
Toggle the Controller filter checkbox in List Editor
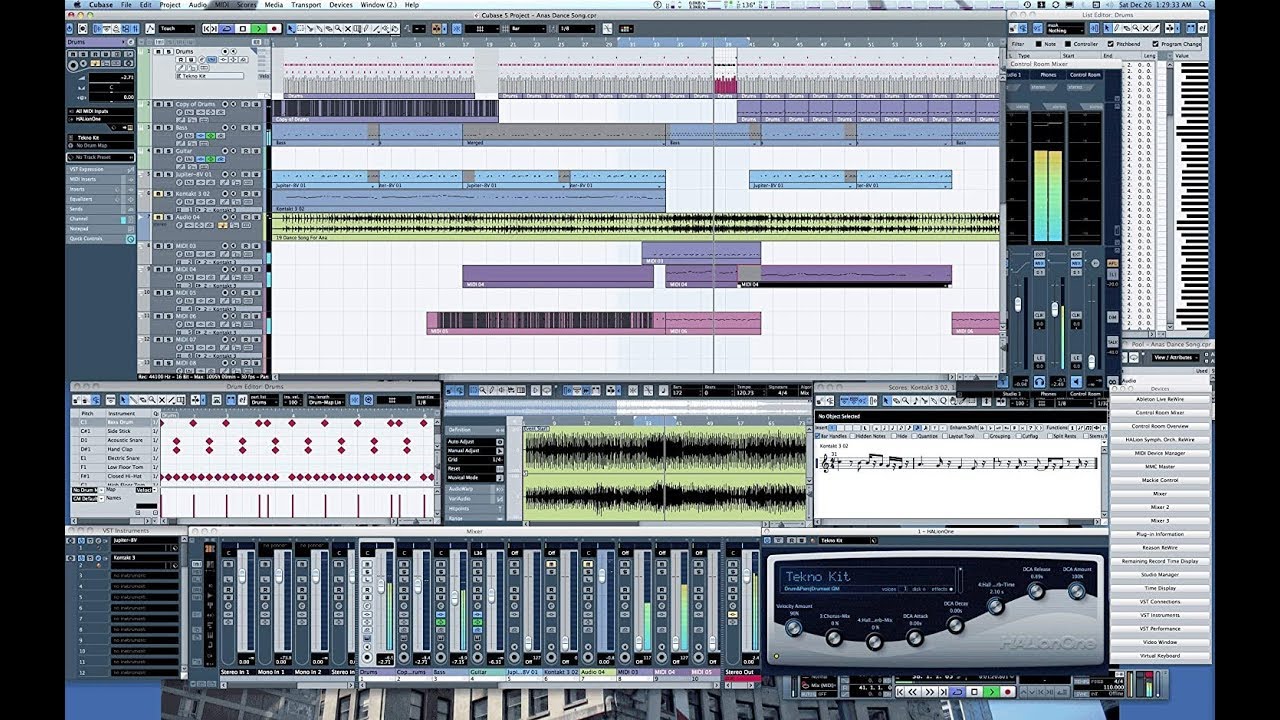pos(1068,44)
